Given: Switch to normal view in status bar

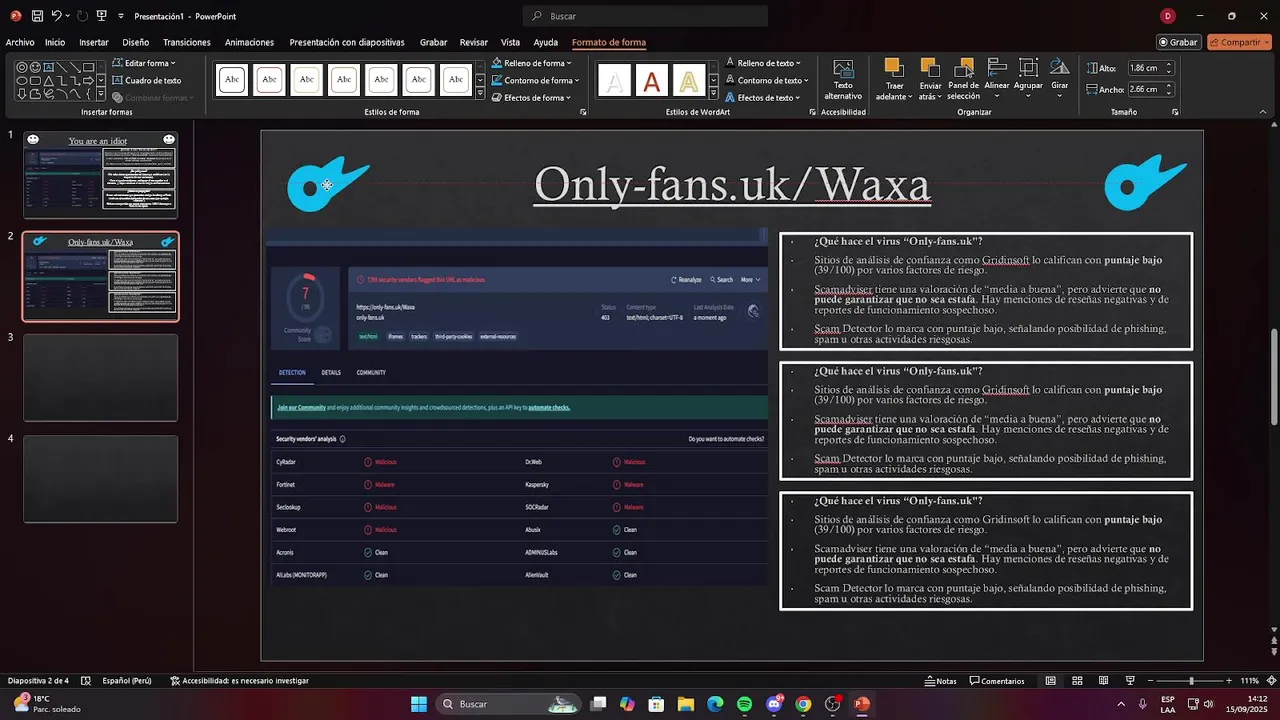Looking at the screenshot, I should pyautogui.click(x=1050, y=681).
